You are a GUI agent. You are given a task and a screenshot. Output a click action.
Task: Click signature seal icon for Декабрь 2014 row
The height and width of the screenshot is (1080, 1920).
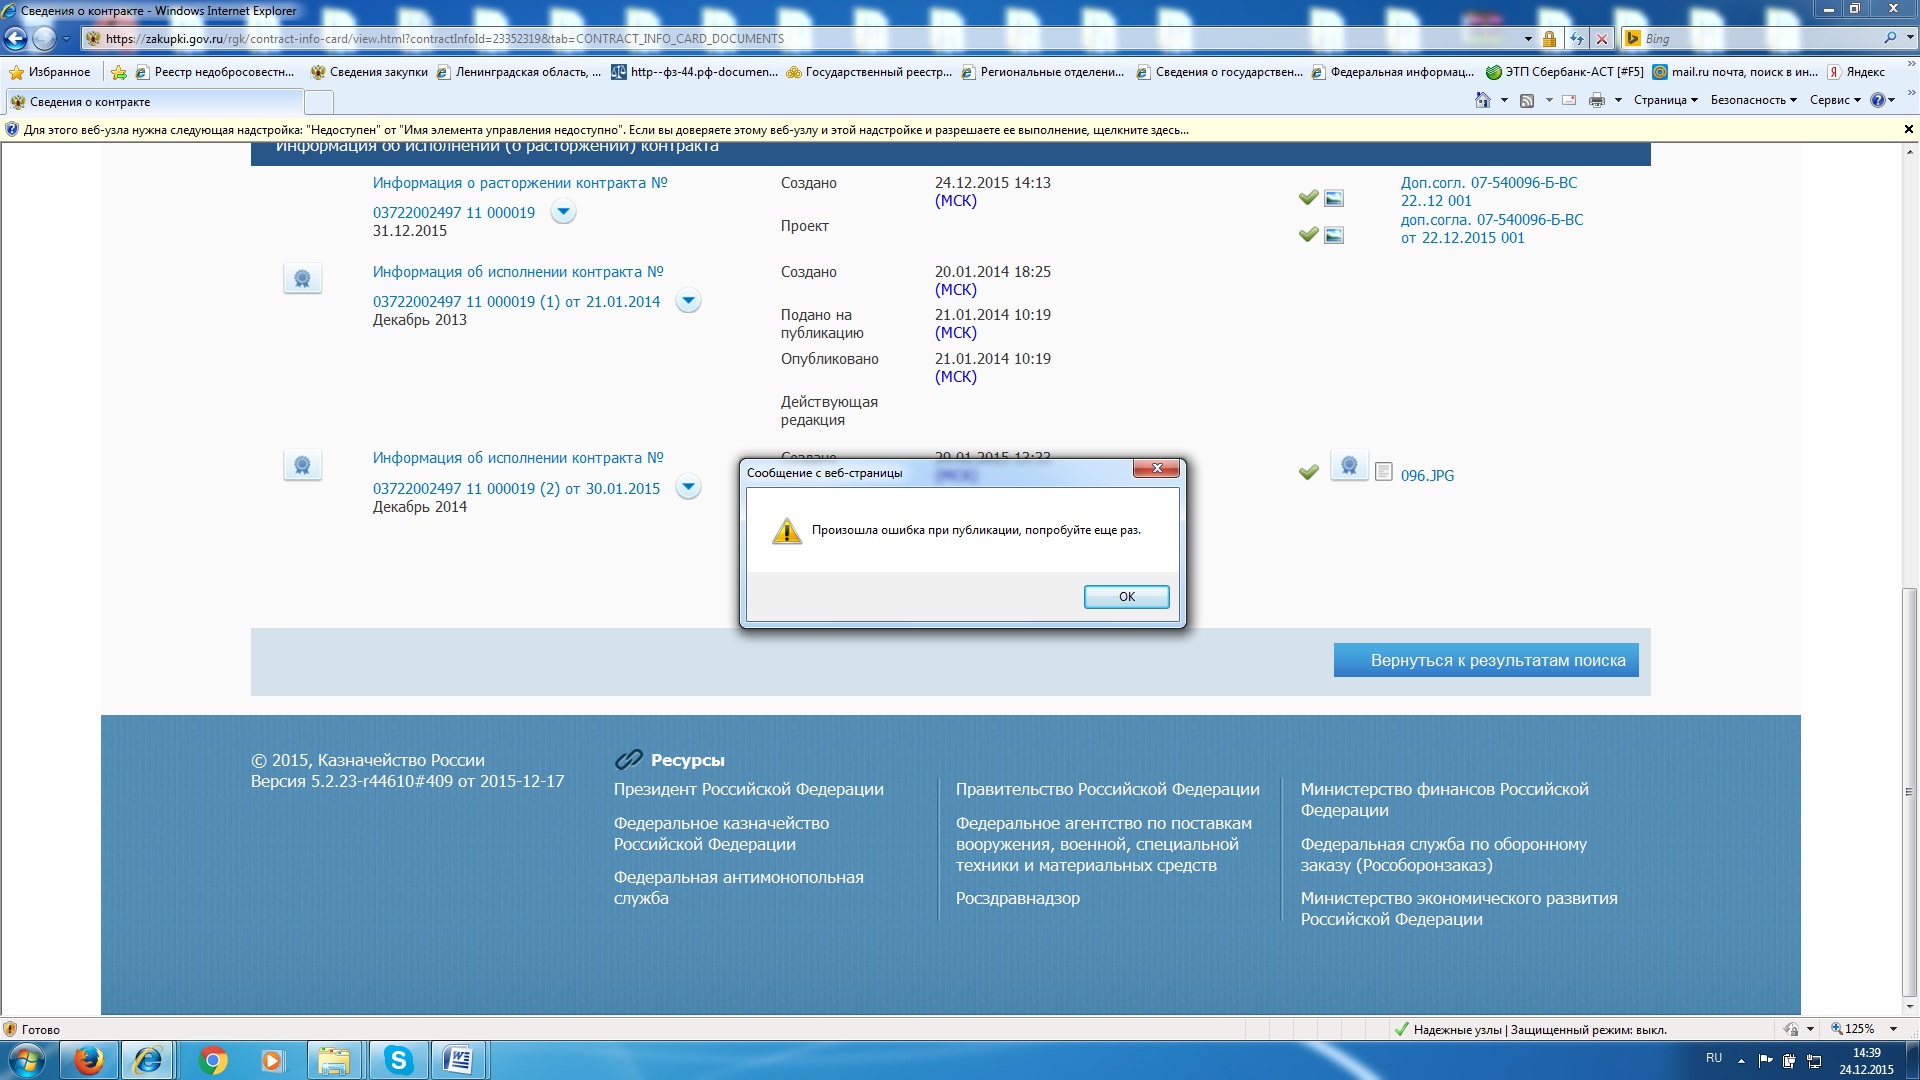[302, 465]
